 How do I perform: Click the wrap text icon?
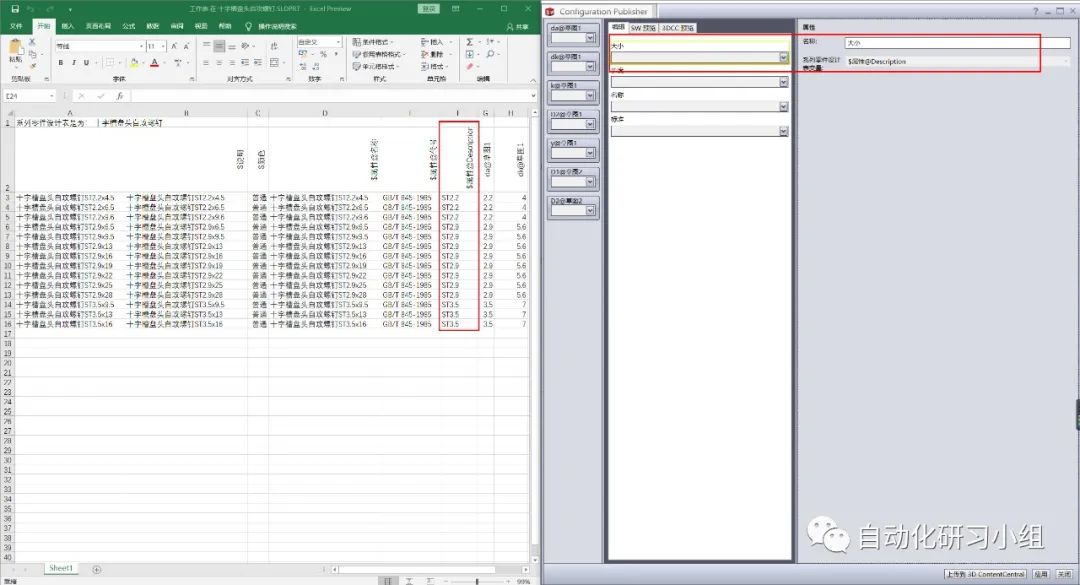pos(273,46)
